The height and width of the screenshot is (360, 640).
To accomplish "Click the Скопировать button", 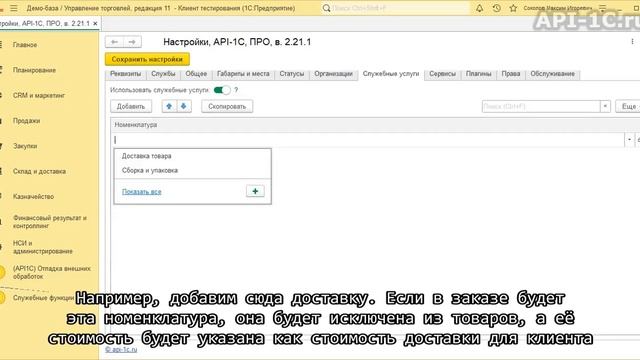I will 227,106.
